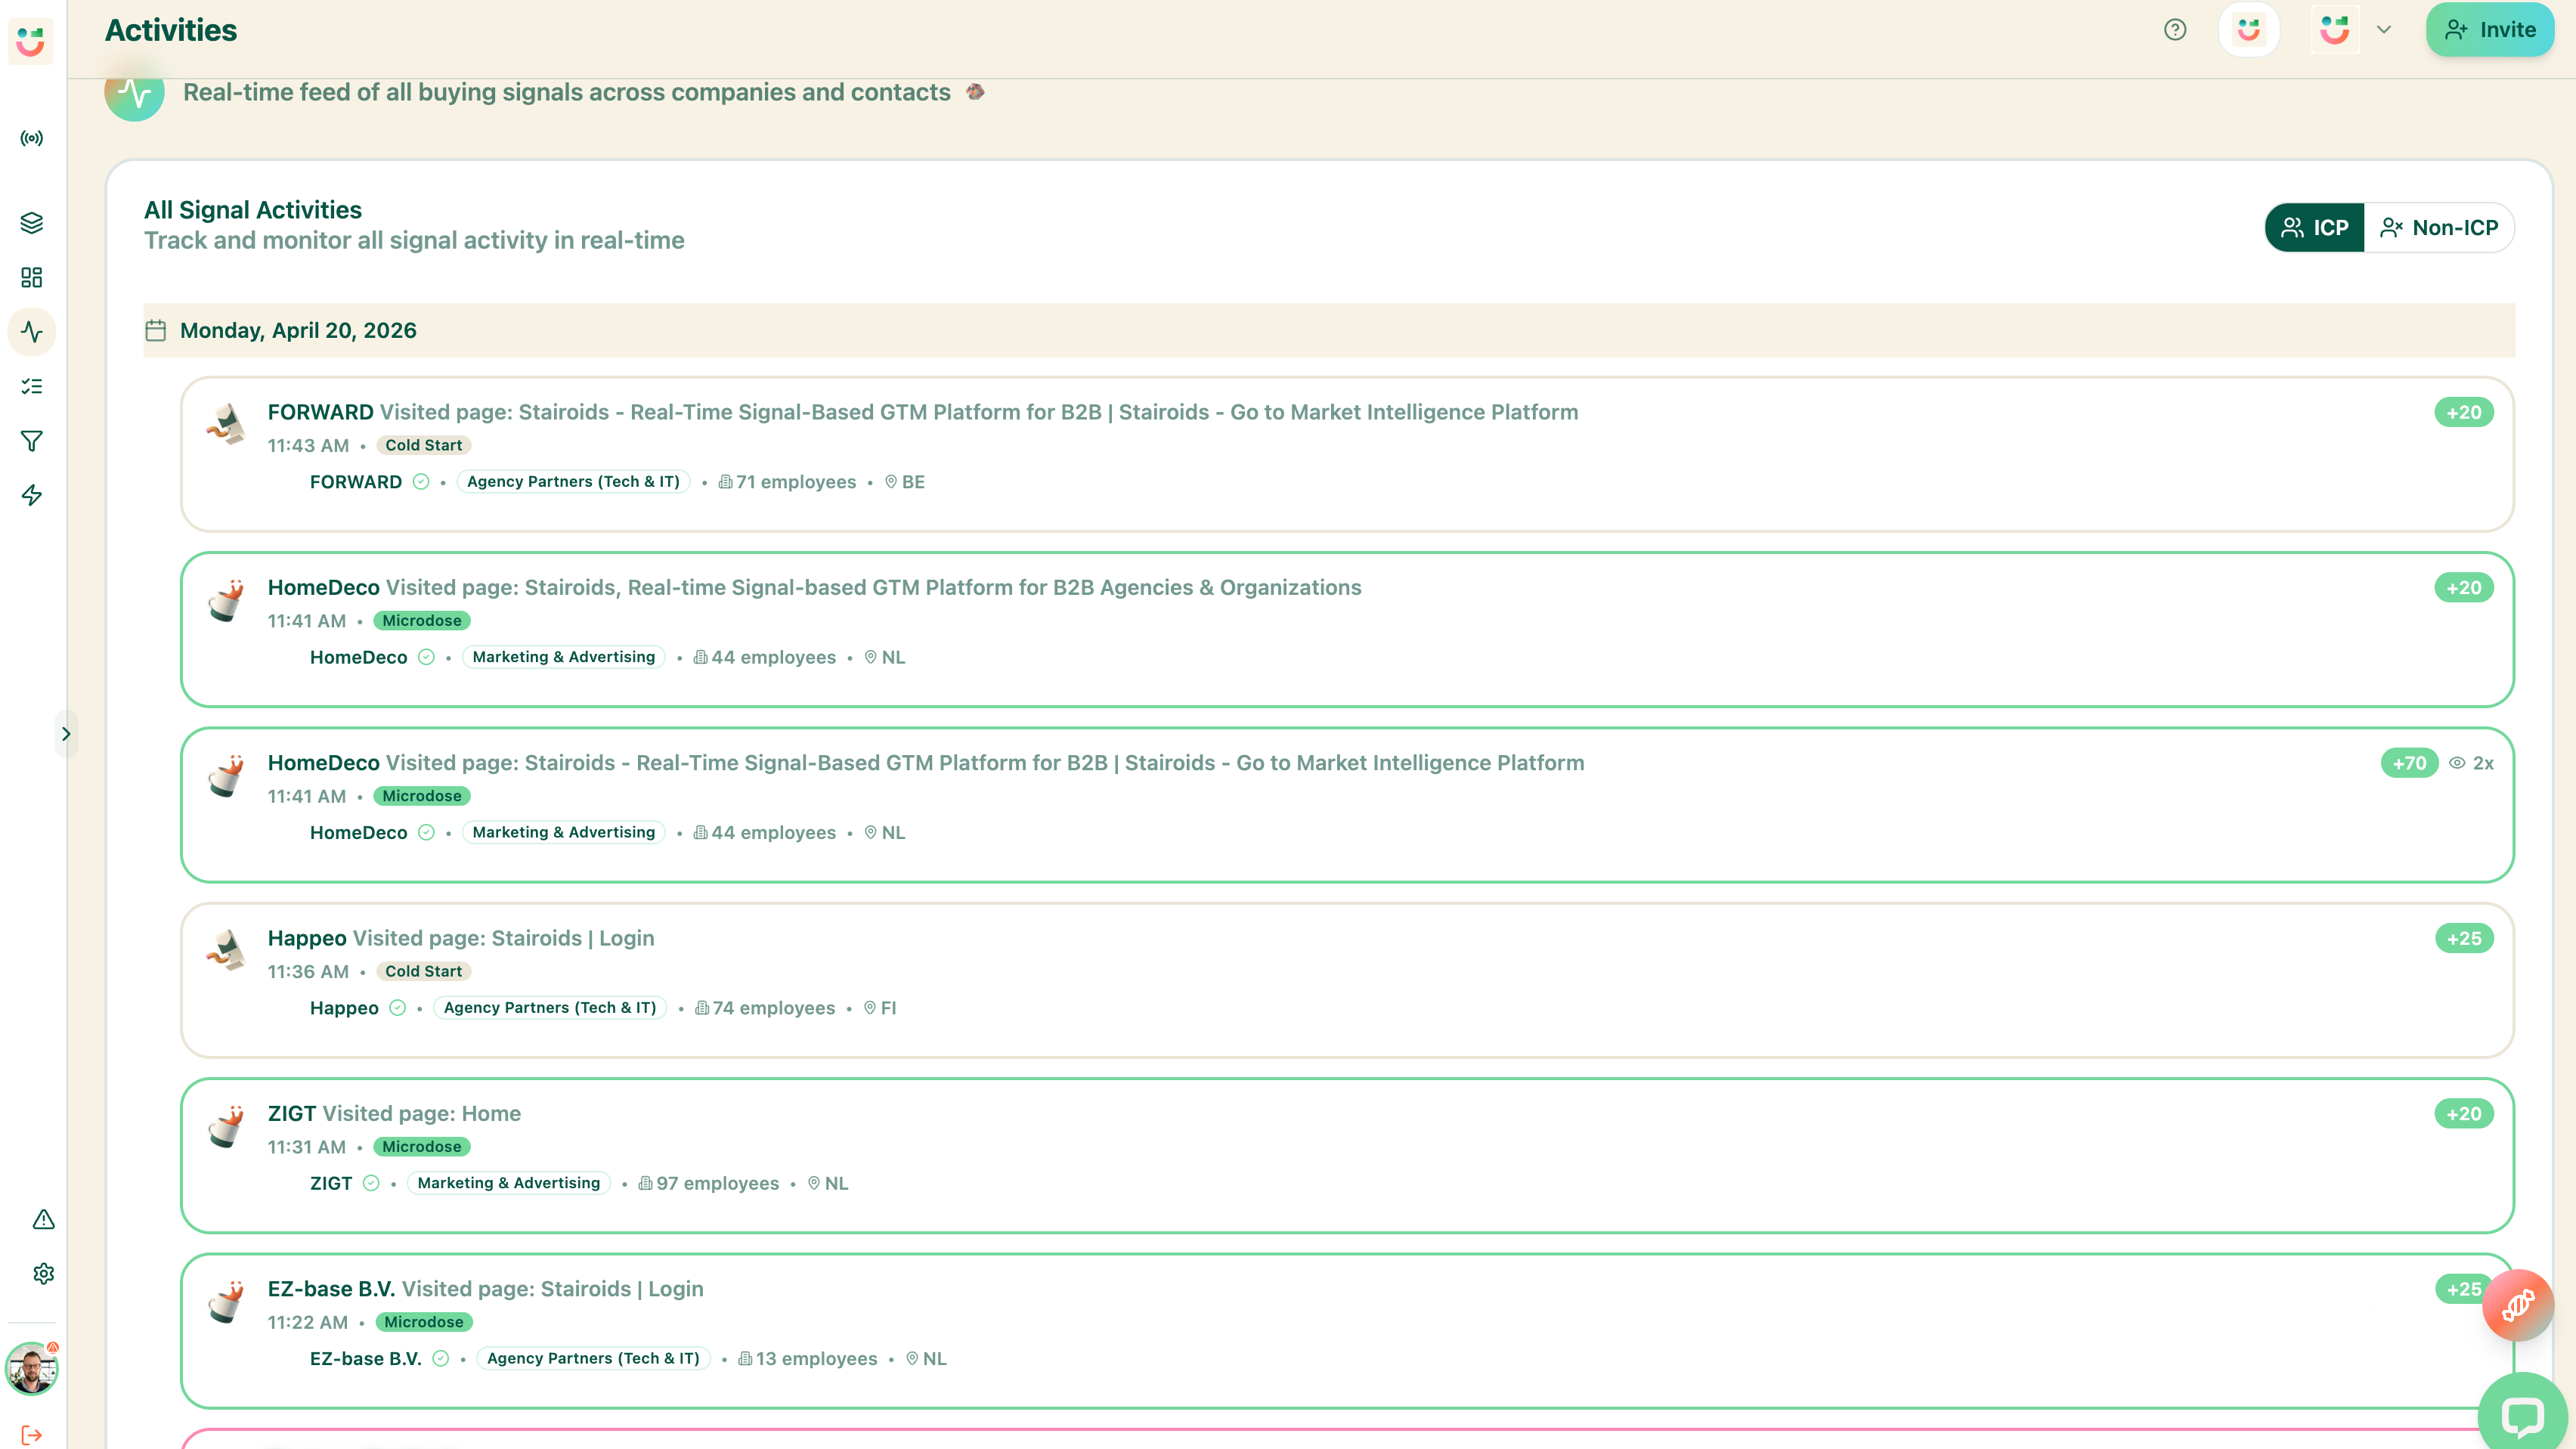Image resolution: width=2576 pixels, height=1449 pixels.
Task: Open the ZIGT company name link
Action: tap(331, 1183)
